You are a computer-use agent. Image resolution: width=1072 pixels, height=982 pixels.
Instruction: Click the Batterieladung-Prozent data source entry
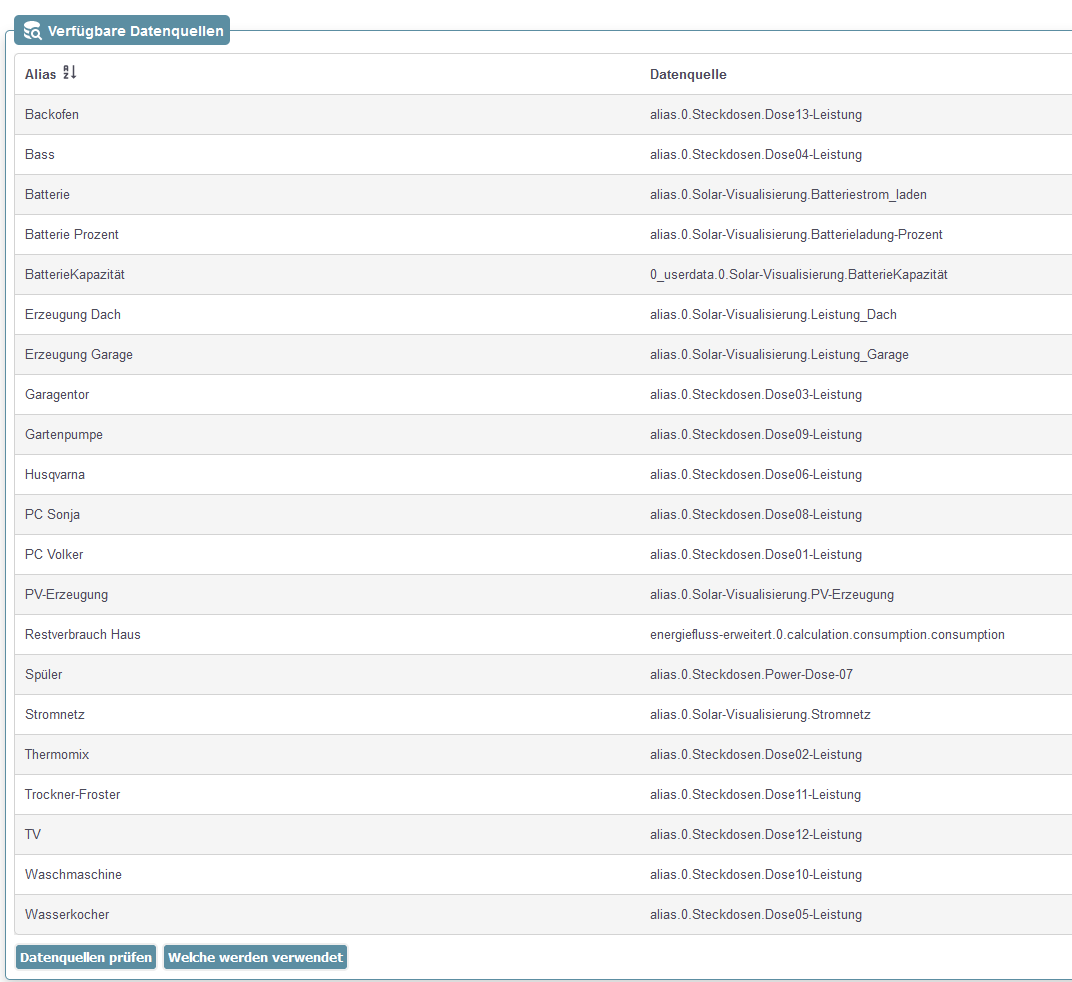click(796, 235)
